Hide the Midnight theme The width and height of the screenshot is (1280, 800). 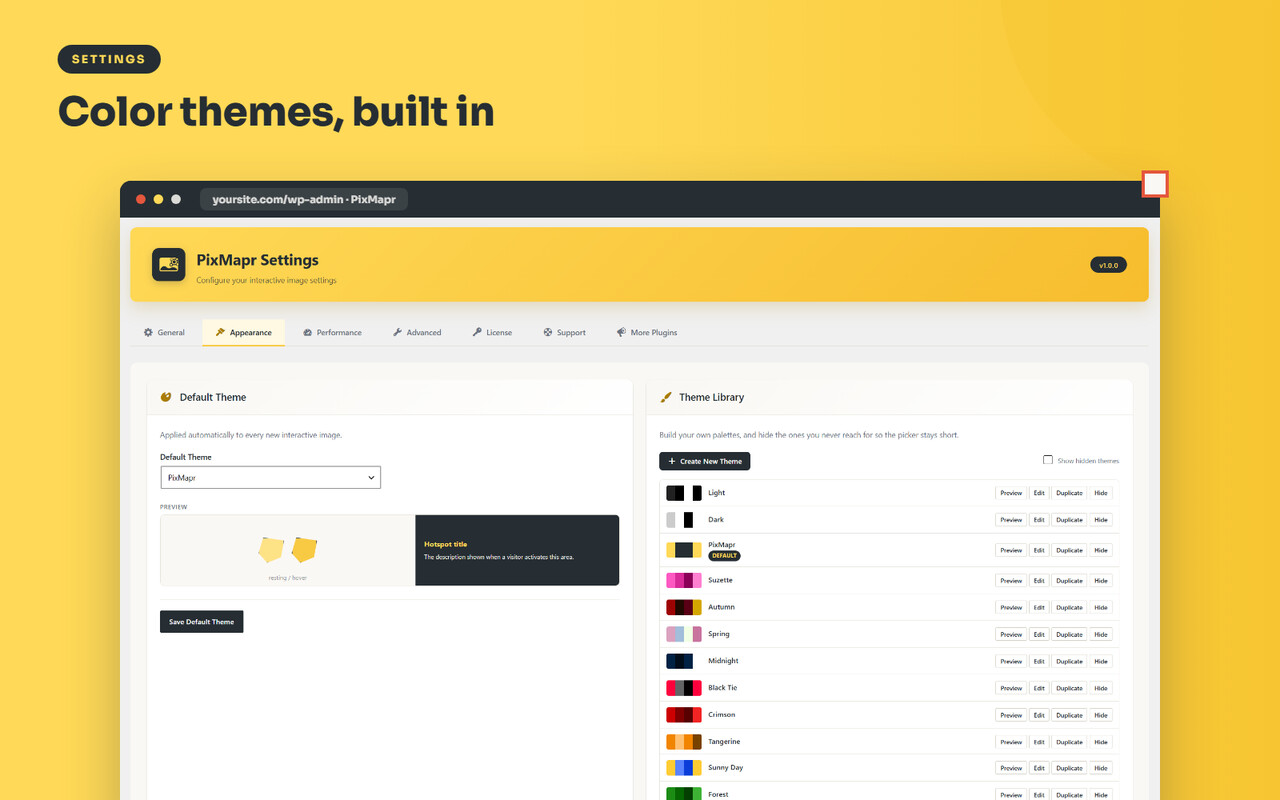pyautogui.click(x=1101, y=662)
